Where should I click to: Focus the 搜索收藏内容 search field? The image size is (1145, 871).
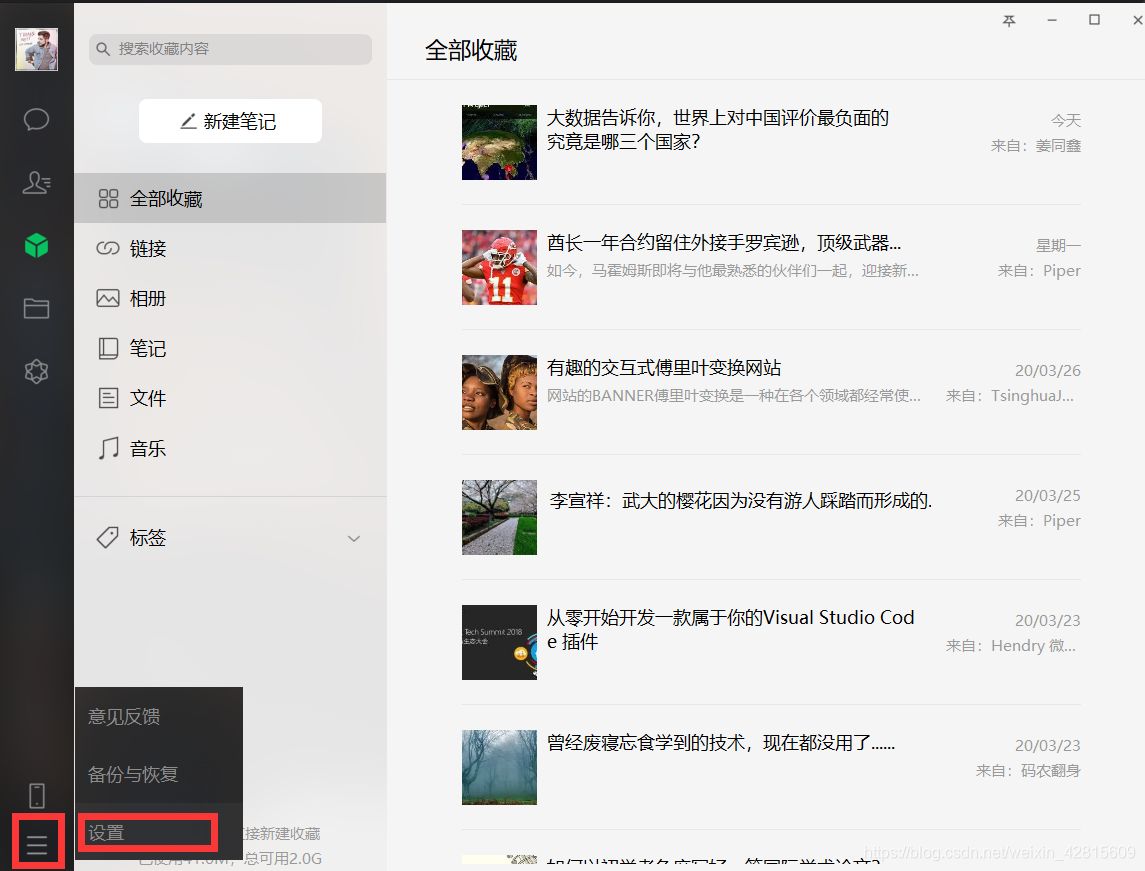(x=230, y=49)
